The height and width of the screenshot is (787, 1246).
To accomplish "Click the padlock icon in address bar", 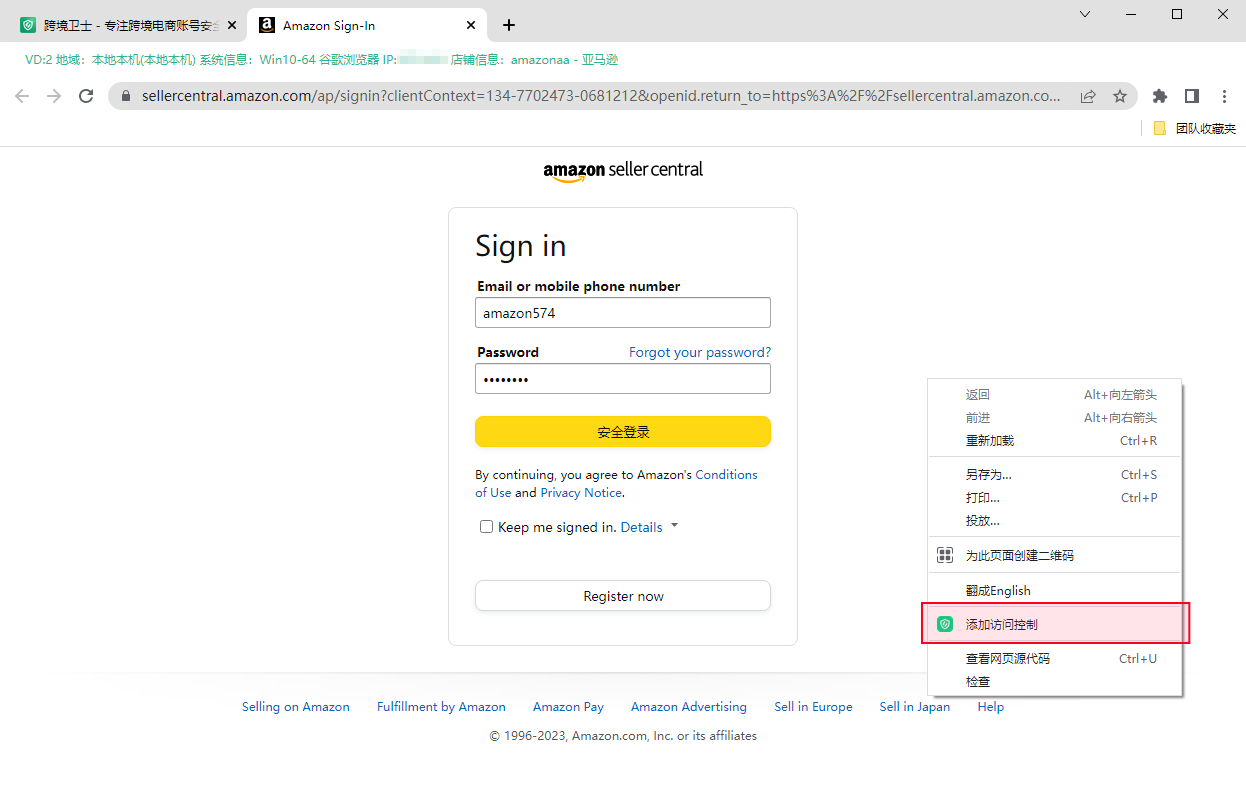I will (126, 96).
